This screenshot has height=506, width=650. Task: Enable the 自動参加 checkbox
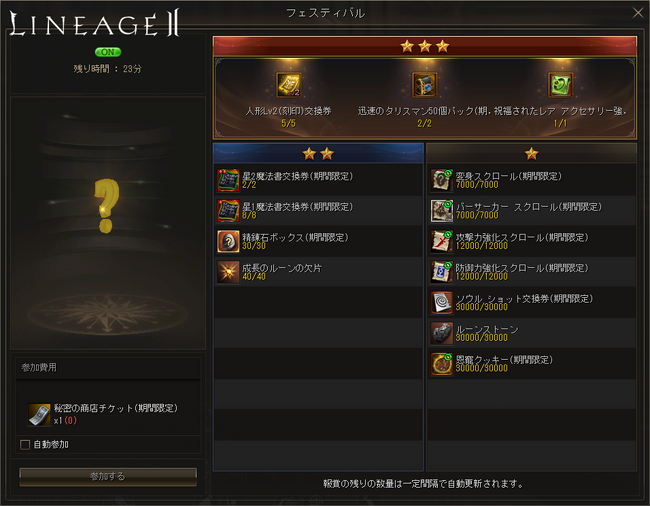coord(25,445)
